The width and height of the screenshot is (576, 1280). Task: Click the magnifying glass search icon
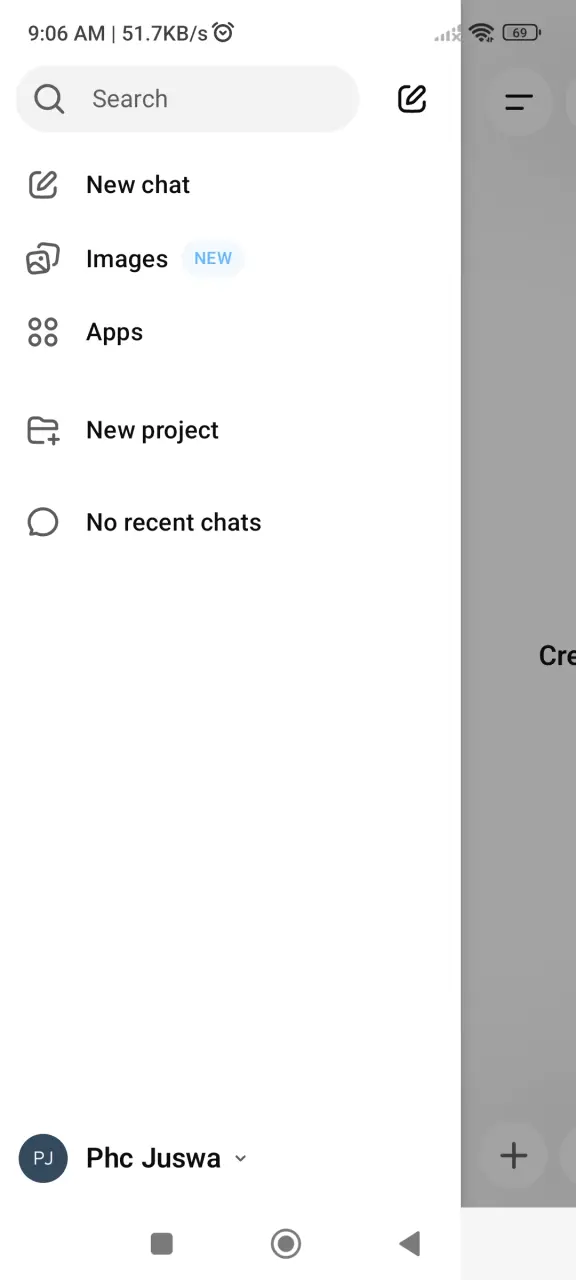pyautogui.click(x=49, y=98)
